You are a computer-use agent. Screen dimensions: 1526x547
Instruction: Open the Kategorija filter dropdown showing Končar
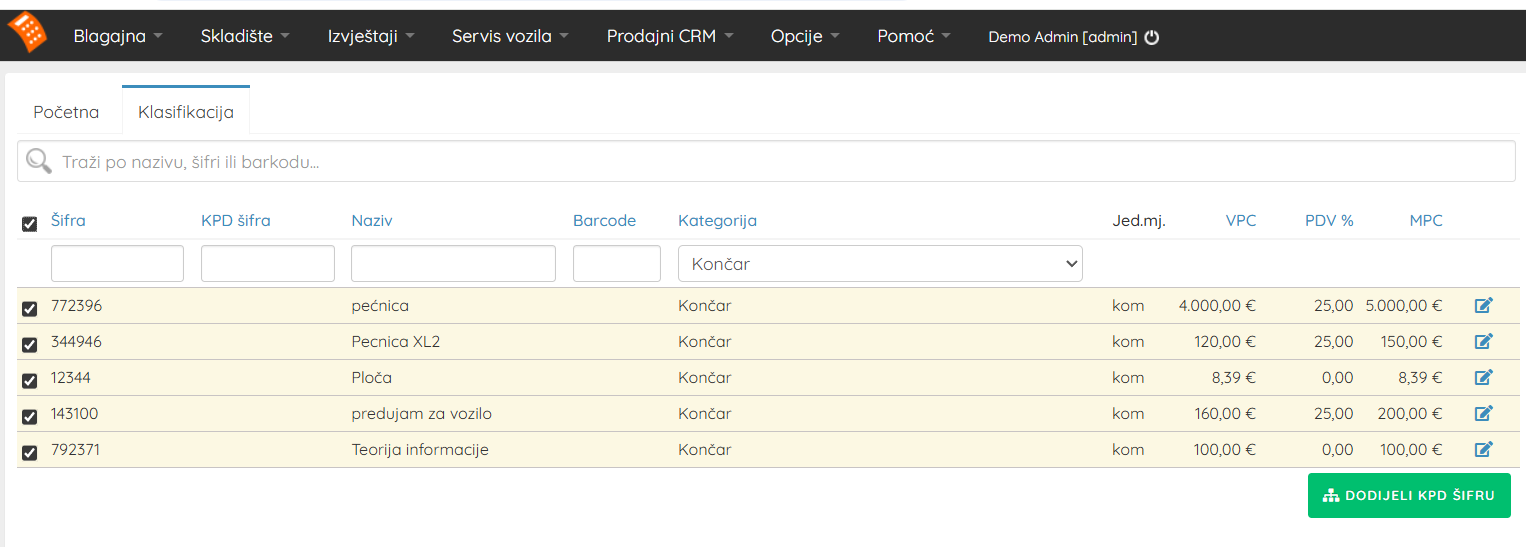(x=880, y=264)
